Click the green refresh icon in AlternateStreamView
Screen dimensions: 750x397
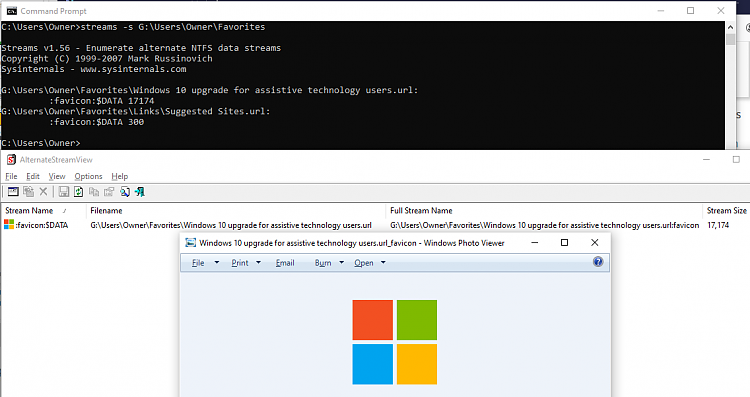coord(78,192)
